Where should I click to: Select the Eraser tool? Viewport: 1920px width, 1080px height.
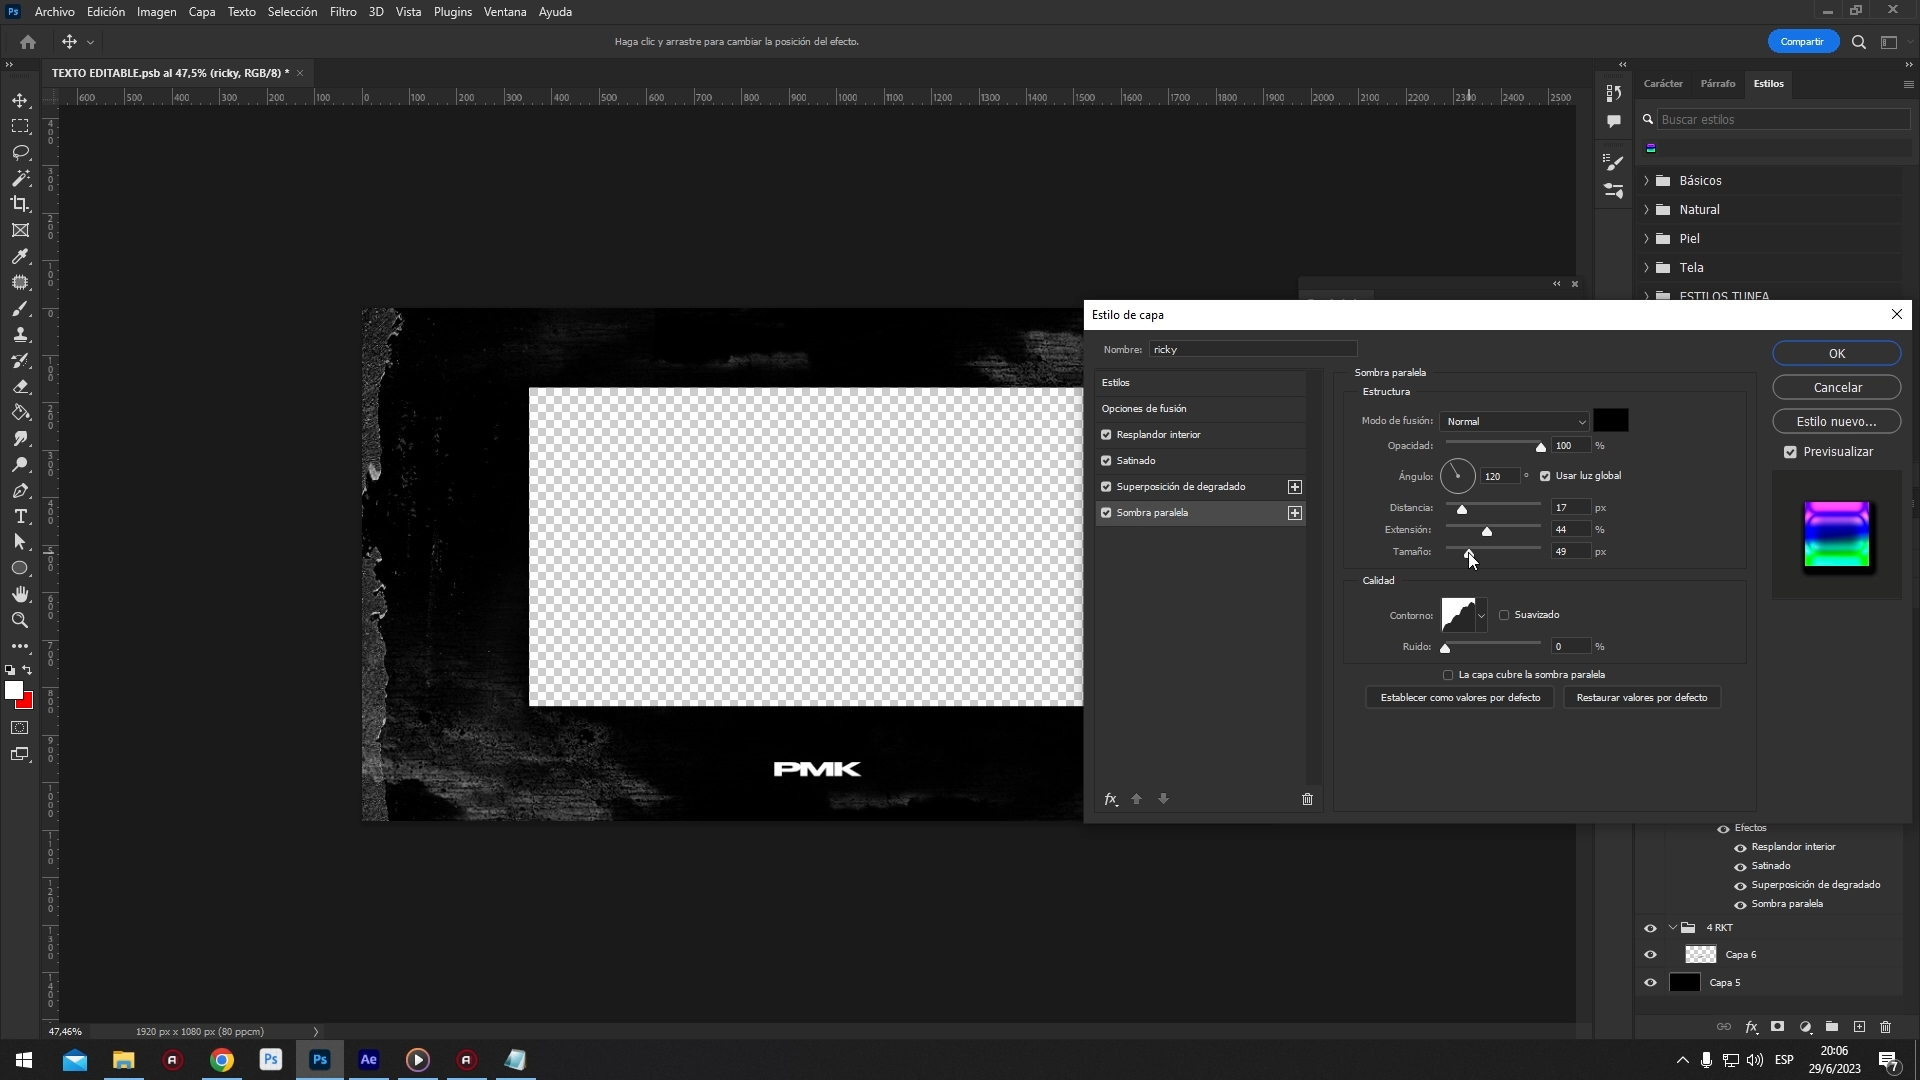click(20, 386)
